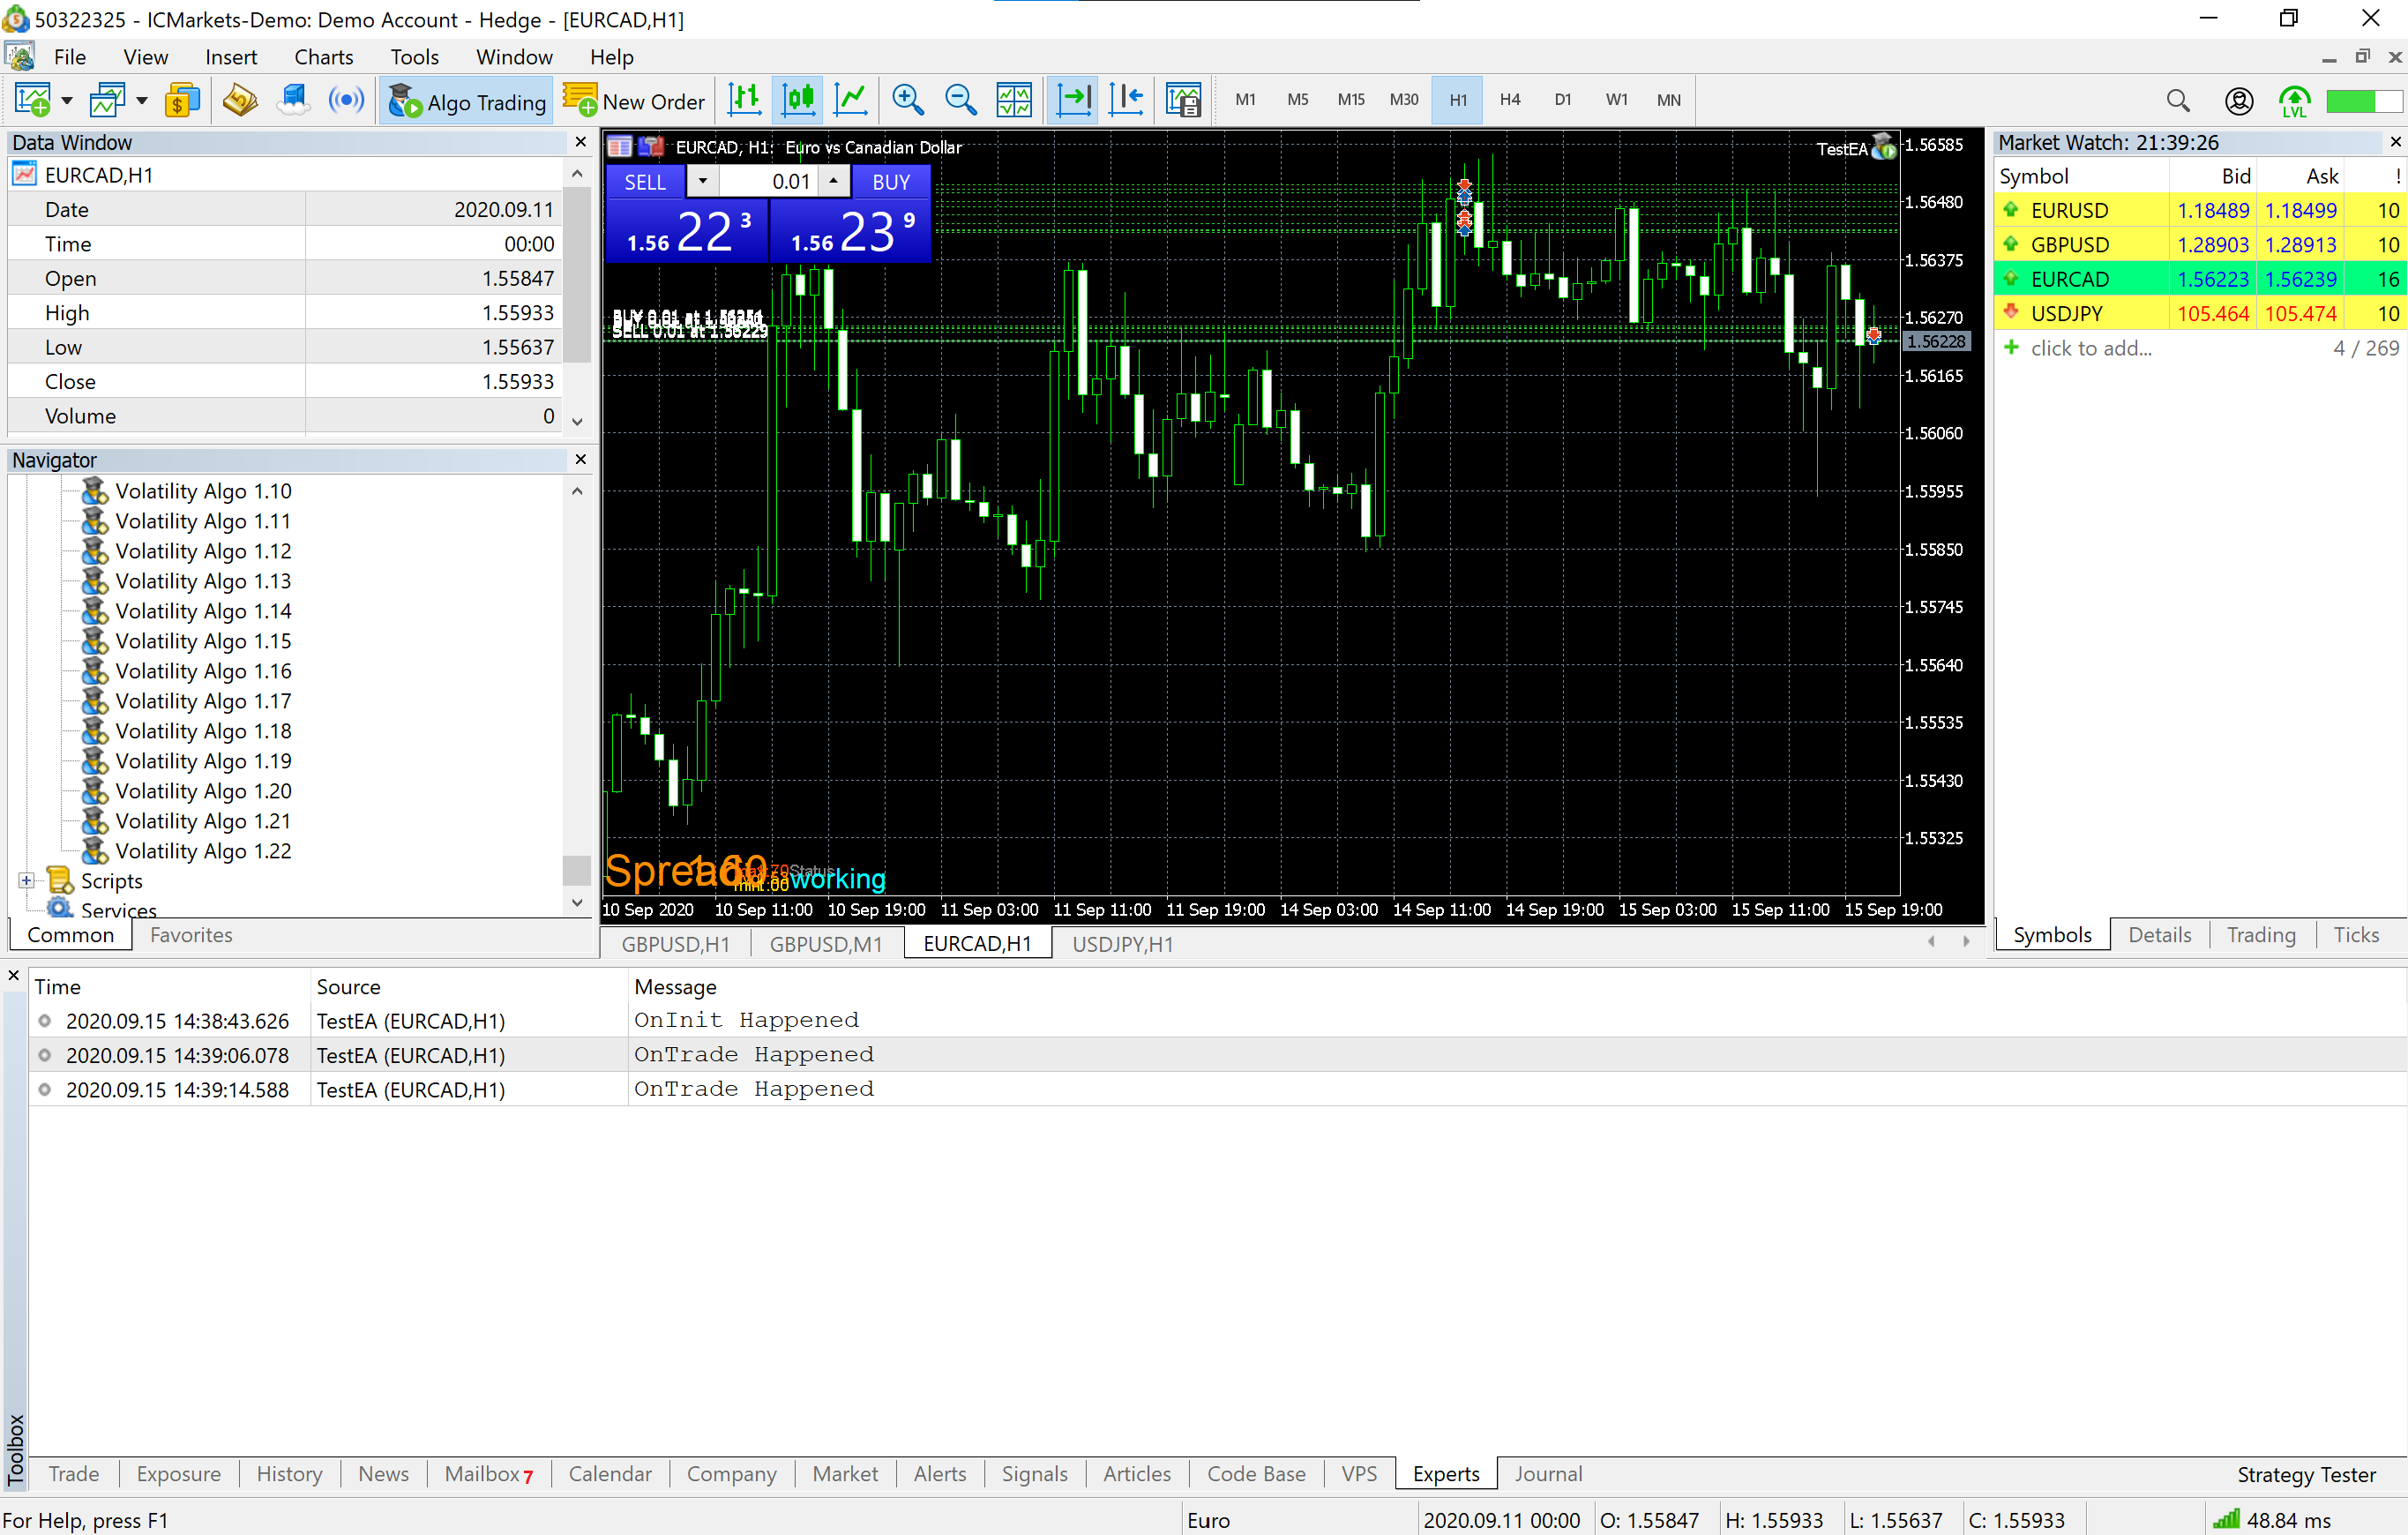Expand the Scripts tree node
The height and width of the screenshot is (1535, 2408).
(27, 881)
